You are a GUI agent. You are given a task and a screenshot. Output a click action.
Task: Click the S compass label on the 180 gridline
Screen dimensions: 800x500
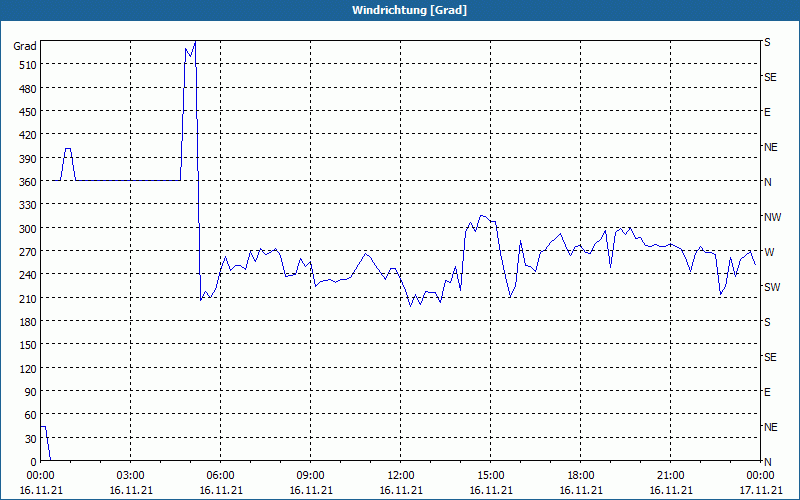pos(767,322)
